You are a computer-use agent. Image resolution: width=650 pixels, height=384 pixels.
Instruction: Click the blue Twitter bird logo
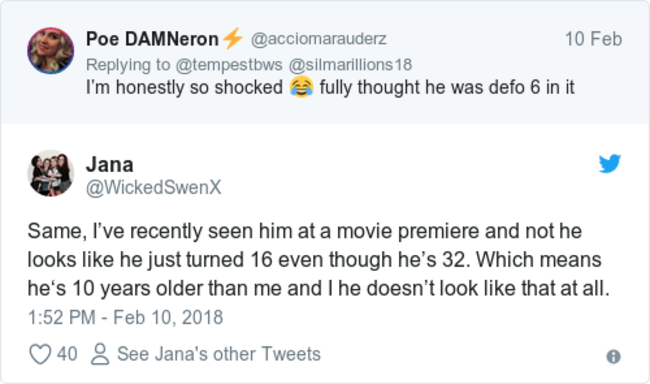[609, 163]
